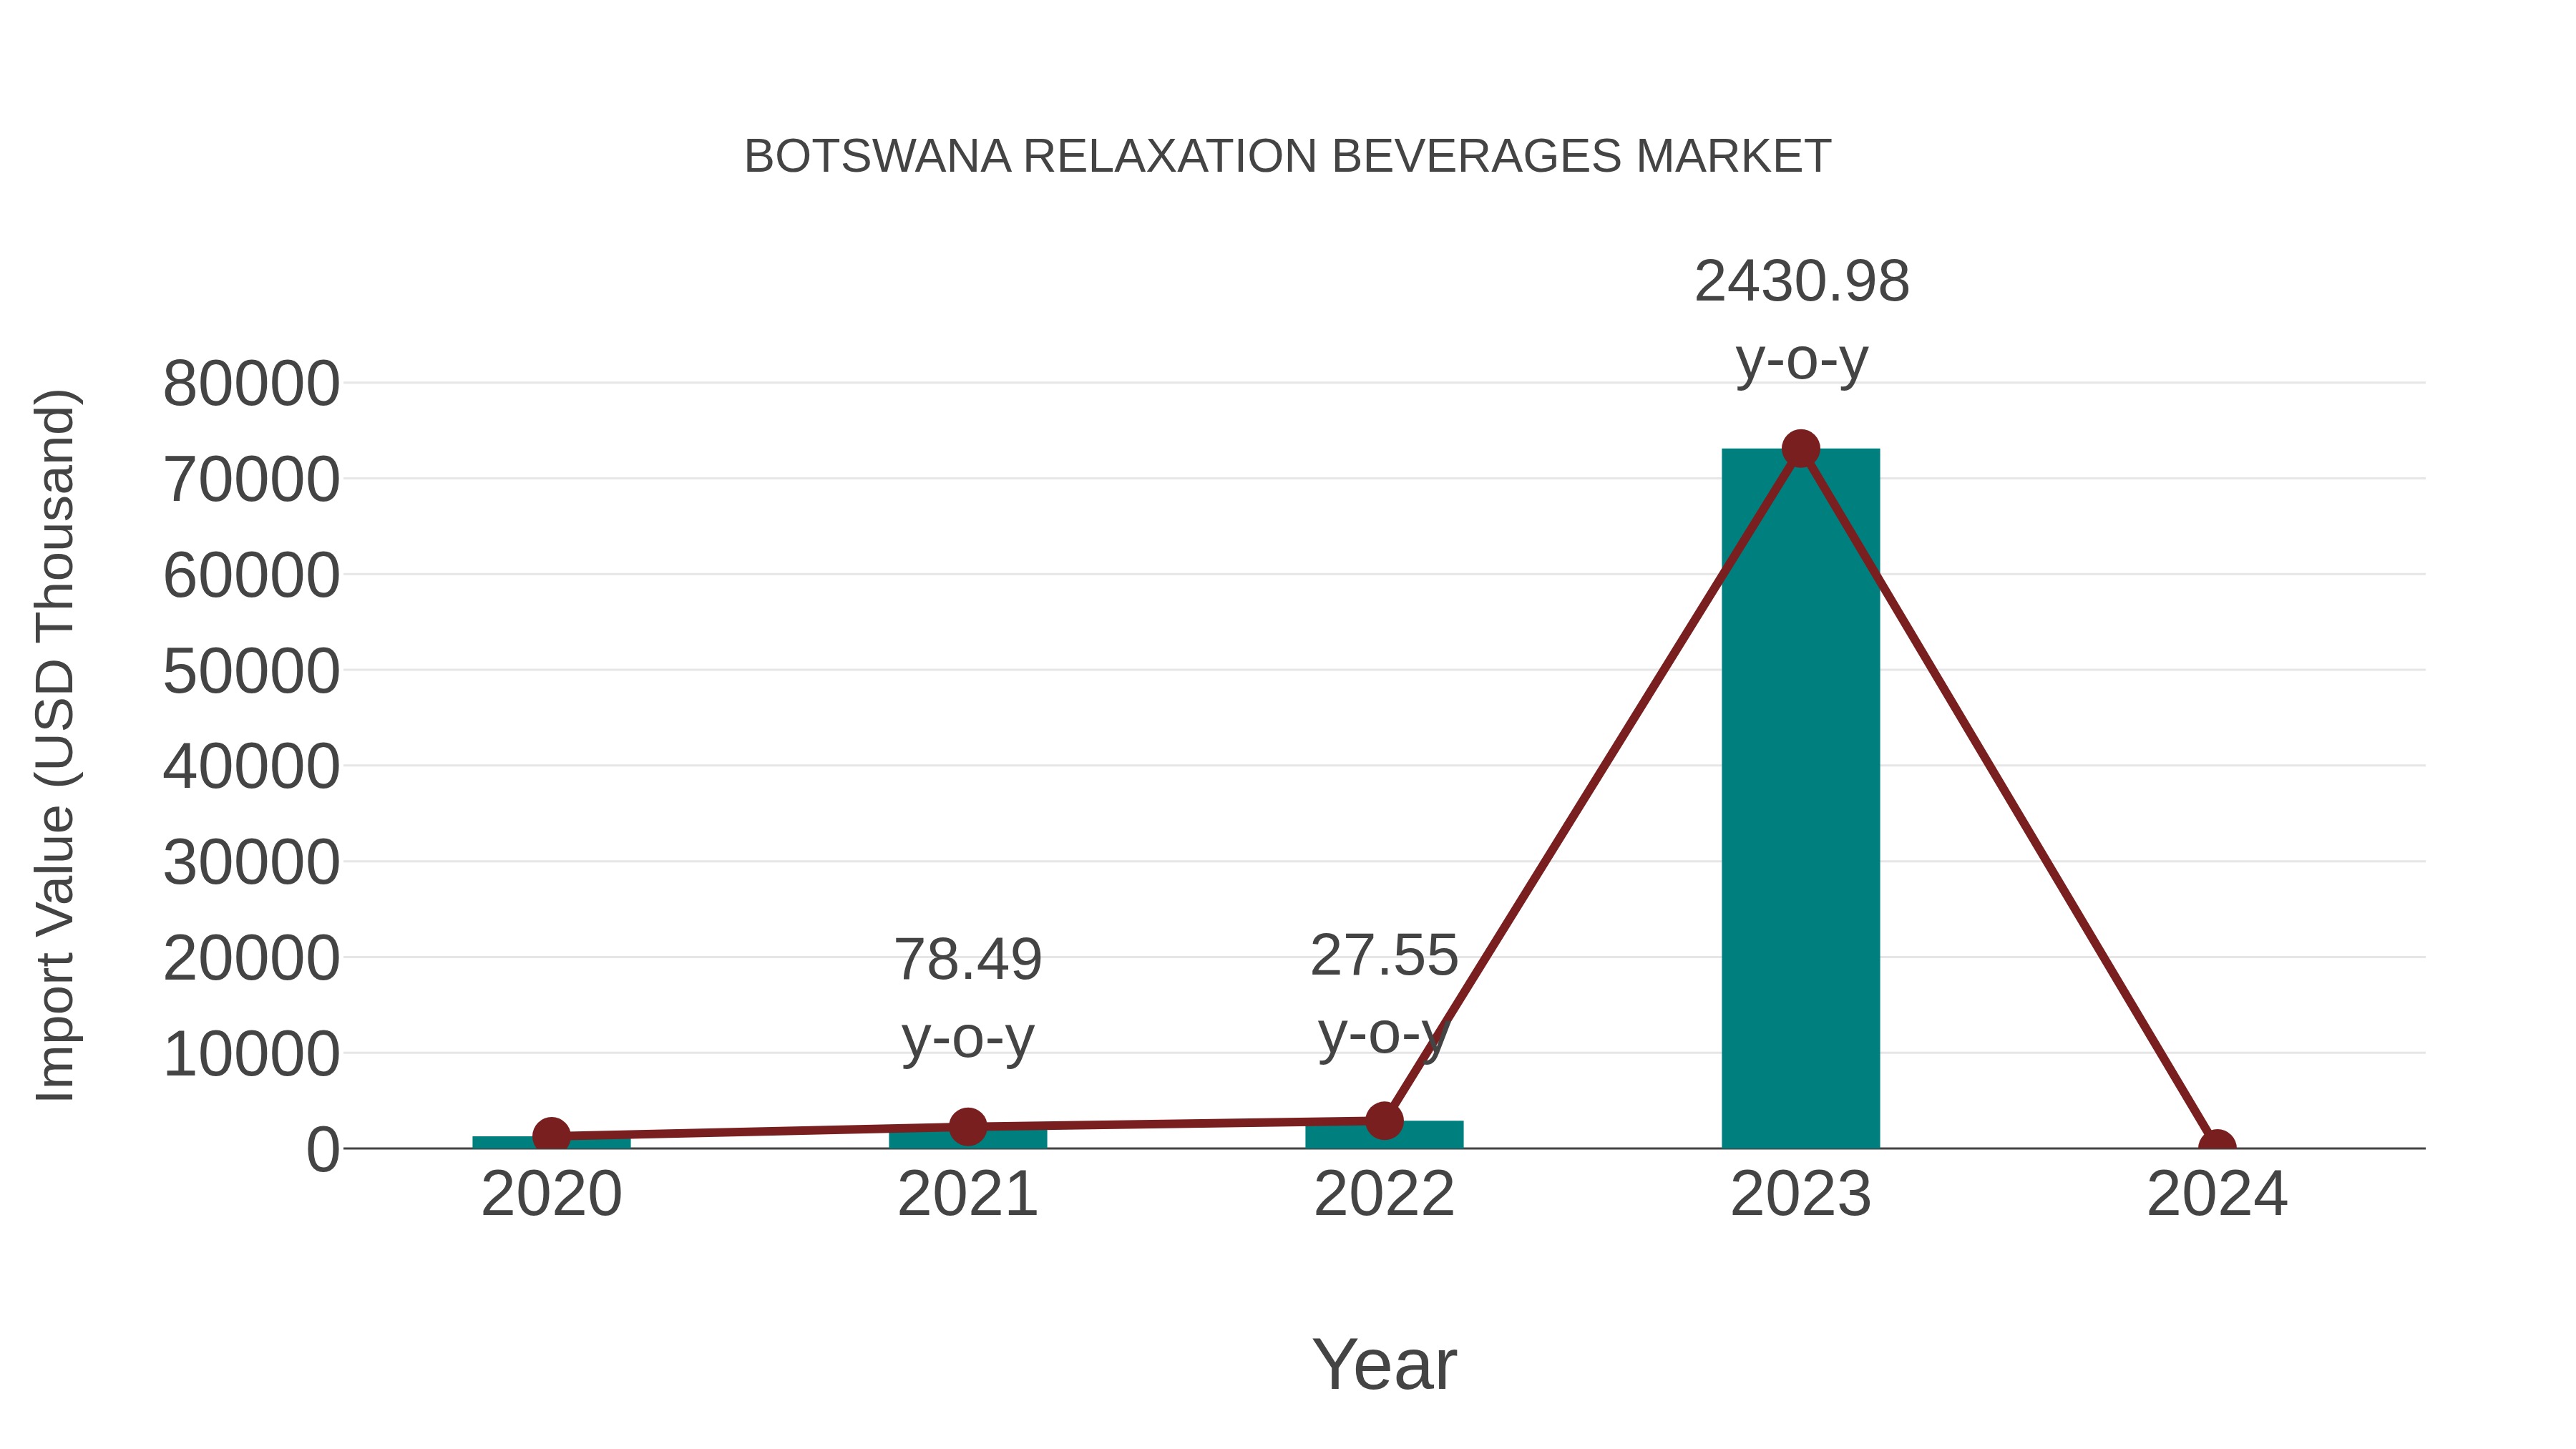
Task: Click the 0 y-axis tick label
Action: coord(323,1150)
